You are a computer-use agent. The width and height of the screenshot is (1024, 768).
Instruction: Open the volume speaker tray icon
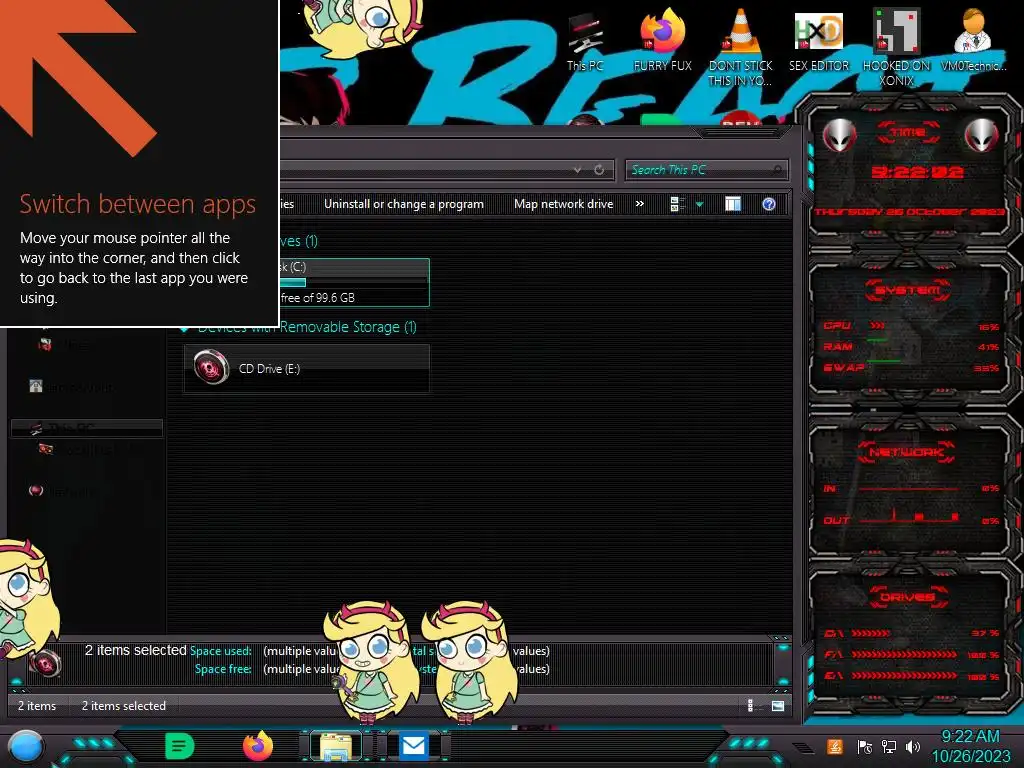[x=912, y=746]
